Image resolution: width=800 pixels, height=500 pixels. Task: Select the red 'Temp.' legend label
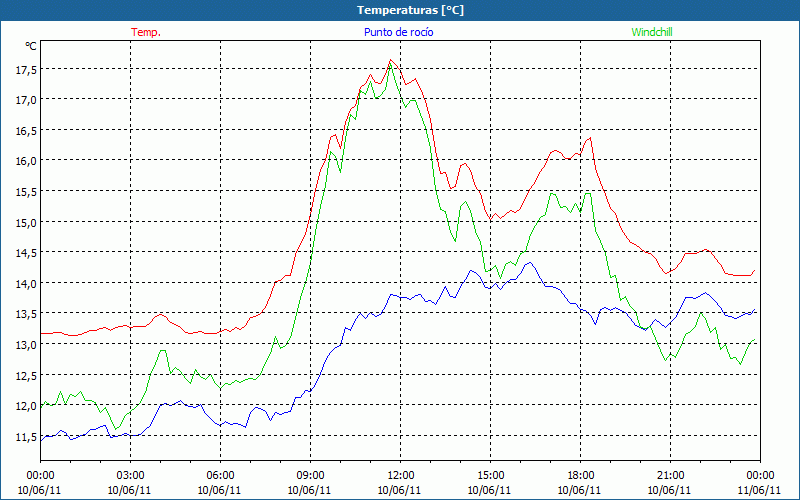[x=146, y=32]
